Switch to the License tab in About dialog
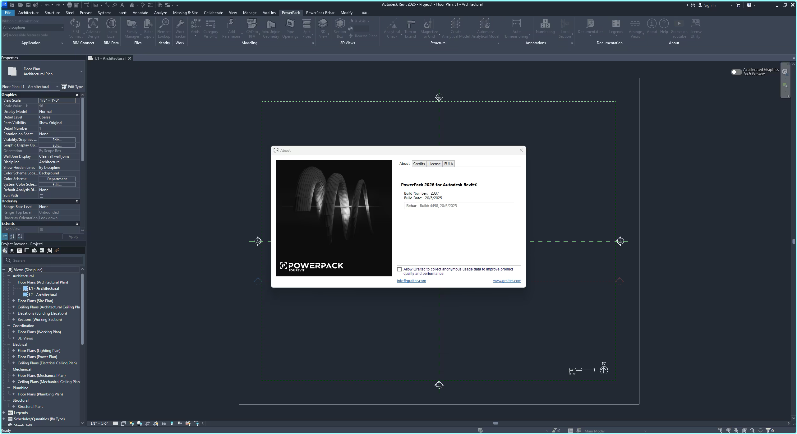Screen dimensions: 797x434 click(435, 164)
